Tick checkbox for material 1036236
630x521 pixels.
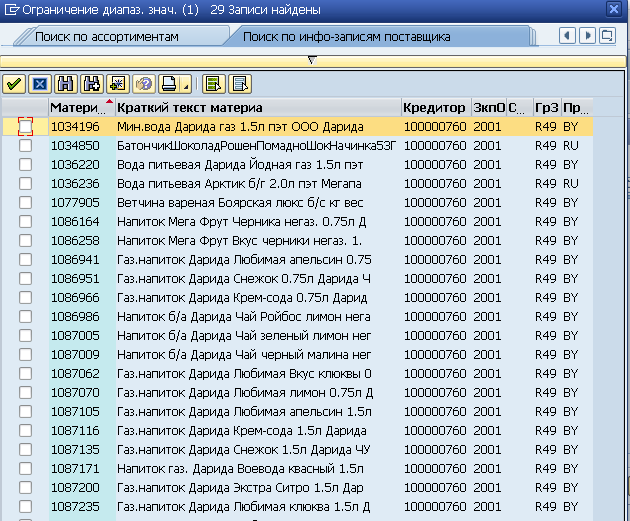(25, 184)
